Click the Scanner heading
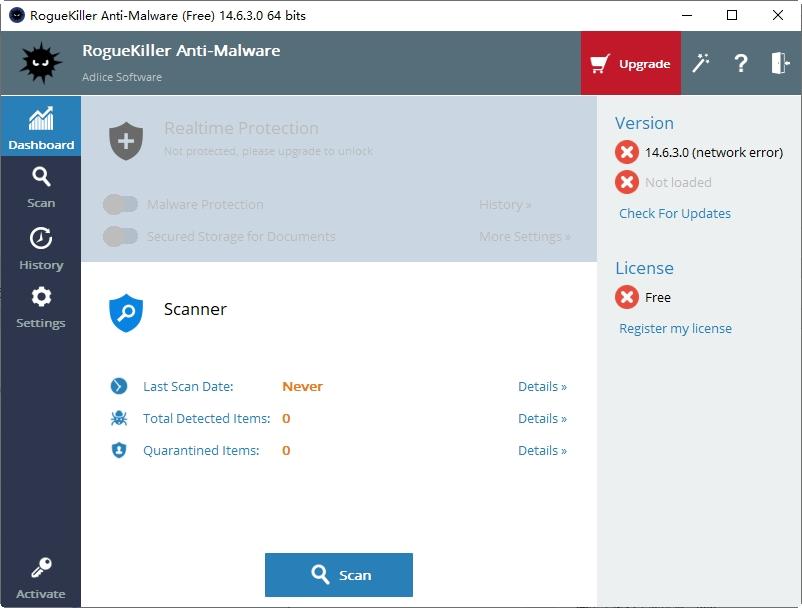This screenshot has width=802, height=608. tap(195, 309)
